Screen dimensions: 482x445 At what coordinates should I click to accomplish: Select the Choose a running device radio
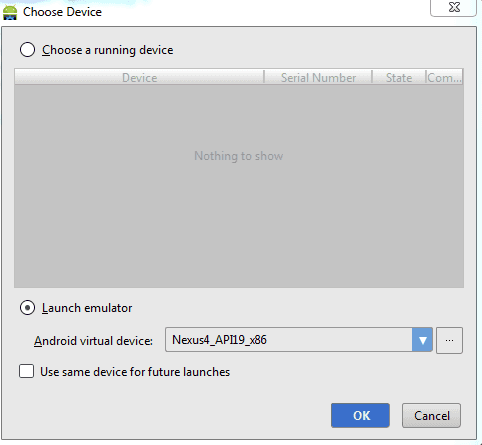point(27,50)
